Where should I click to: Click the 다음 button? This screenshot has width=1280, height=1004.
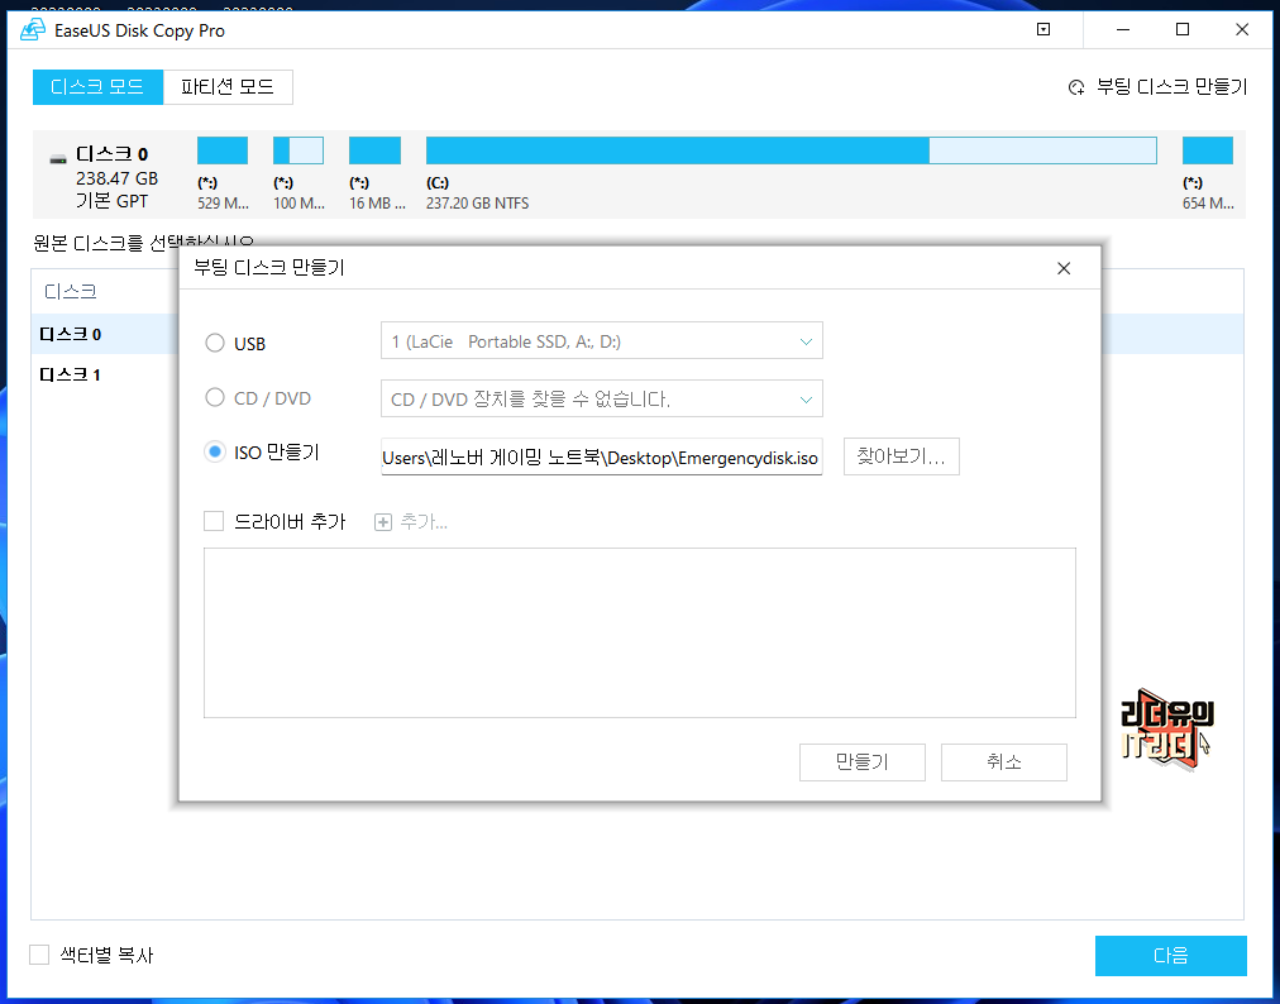1171,956
